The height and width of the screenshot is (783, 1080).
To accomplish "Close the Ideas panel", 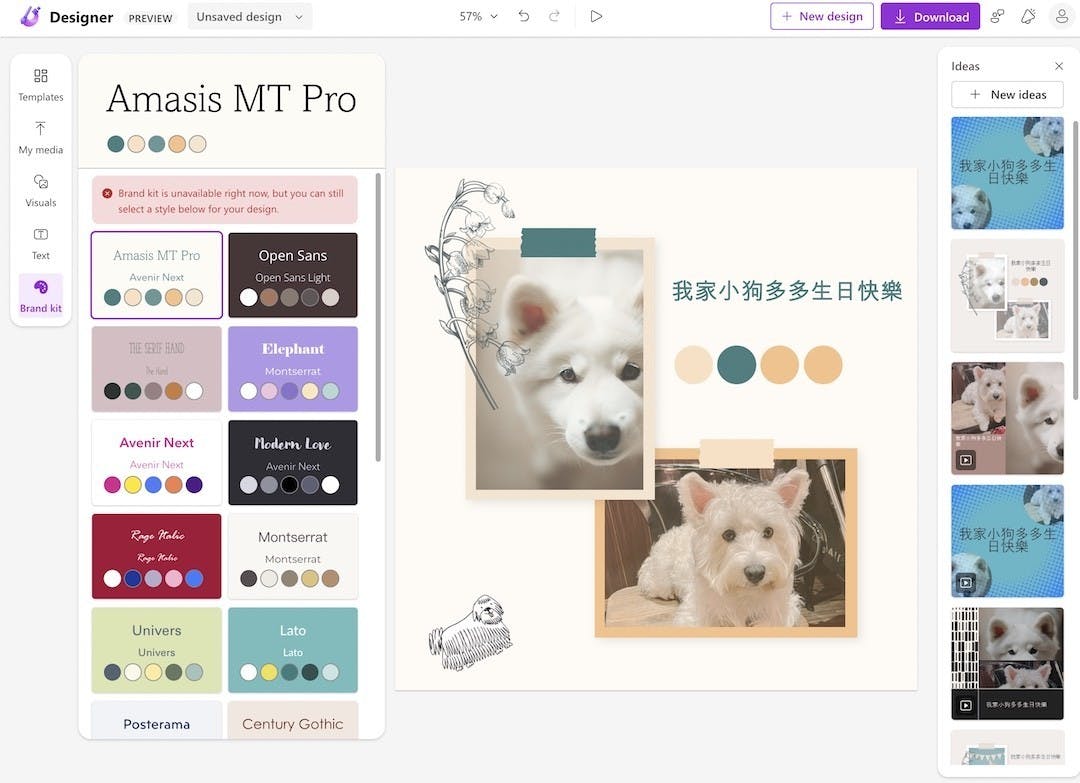I will (1059, 67).
